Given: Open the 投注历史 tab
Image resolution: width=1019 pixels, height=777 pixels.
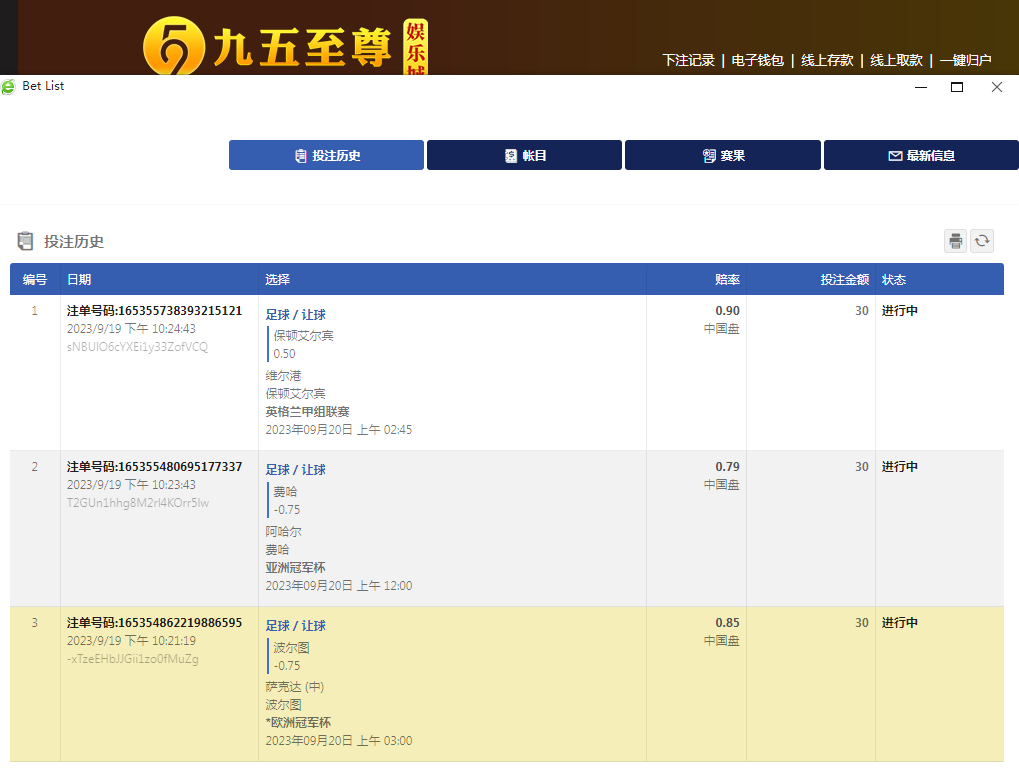Looking at the screenshot, I should click(326, 156).
